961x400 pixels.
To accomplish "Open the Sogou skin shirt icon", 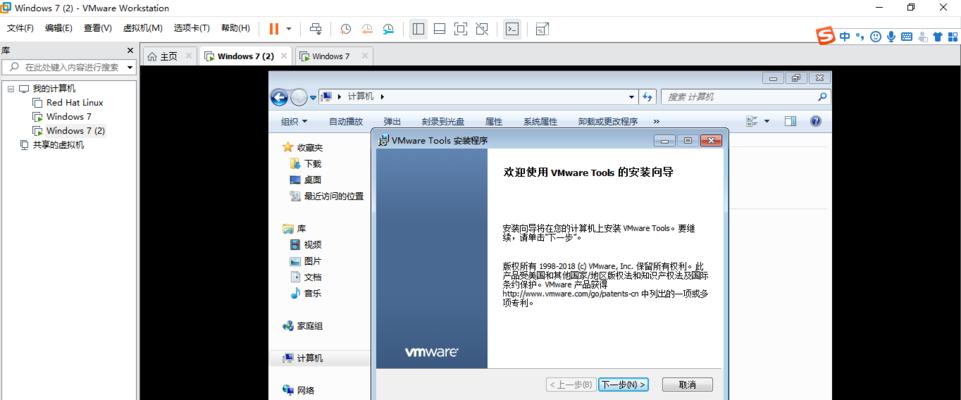I will point(937,37).
